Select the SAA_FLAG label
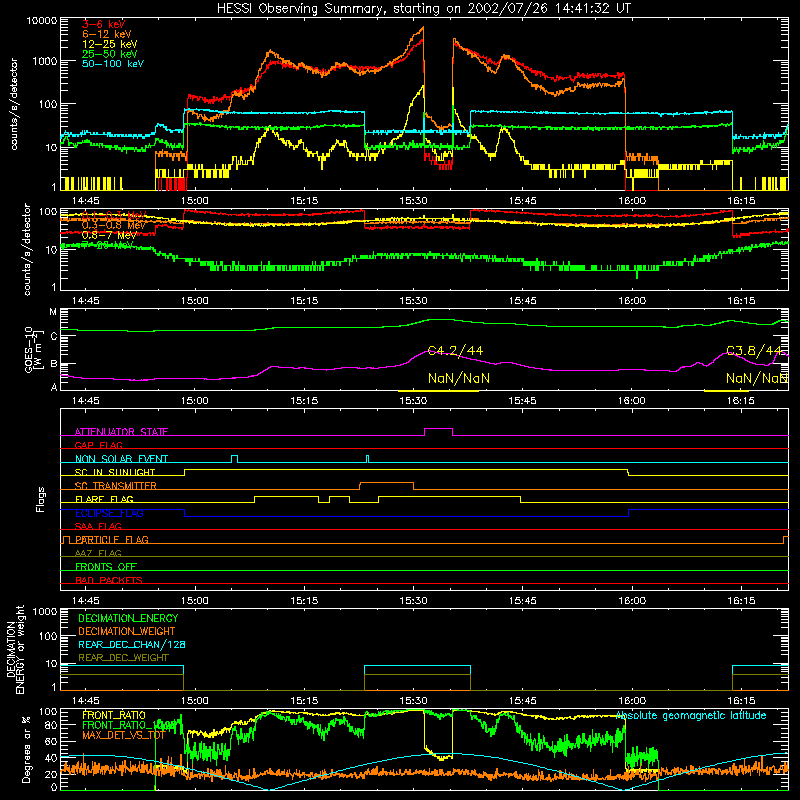This screenshot has width=800, height=800. click(x=98, y=526)
